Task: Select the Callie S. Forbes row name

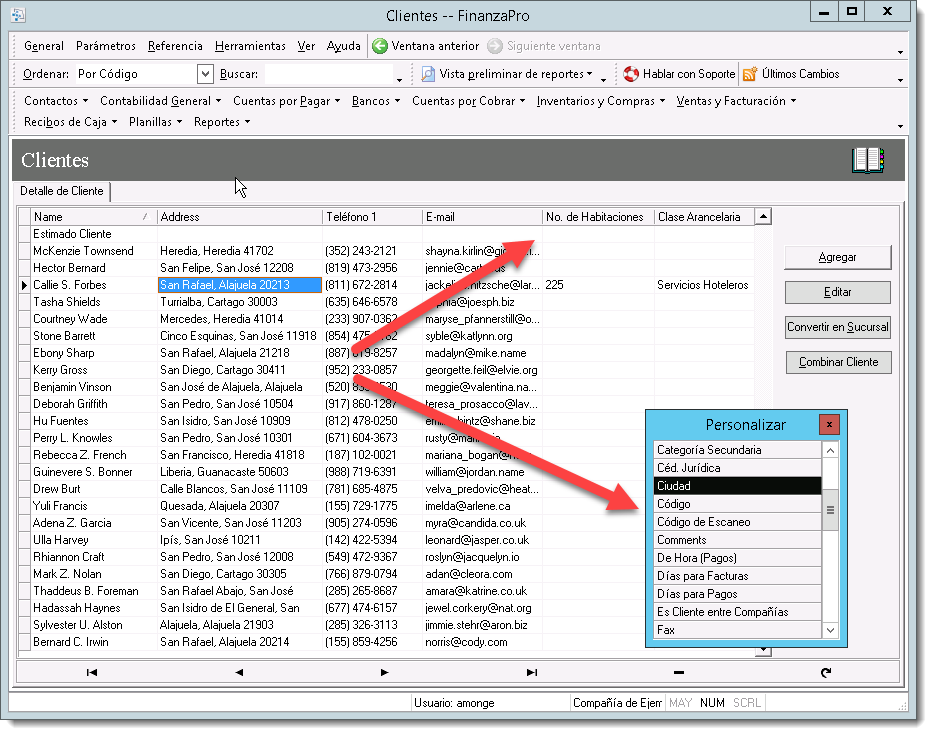Action: 70,285
